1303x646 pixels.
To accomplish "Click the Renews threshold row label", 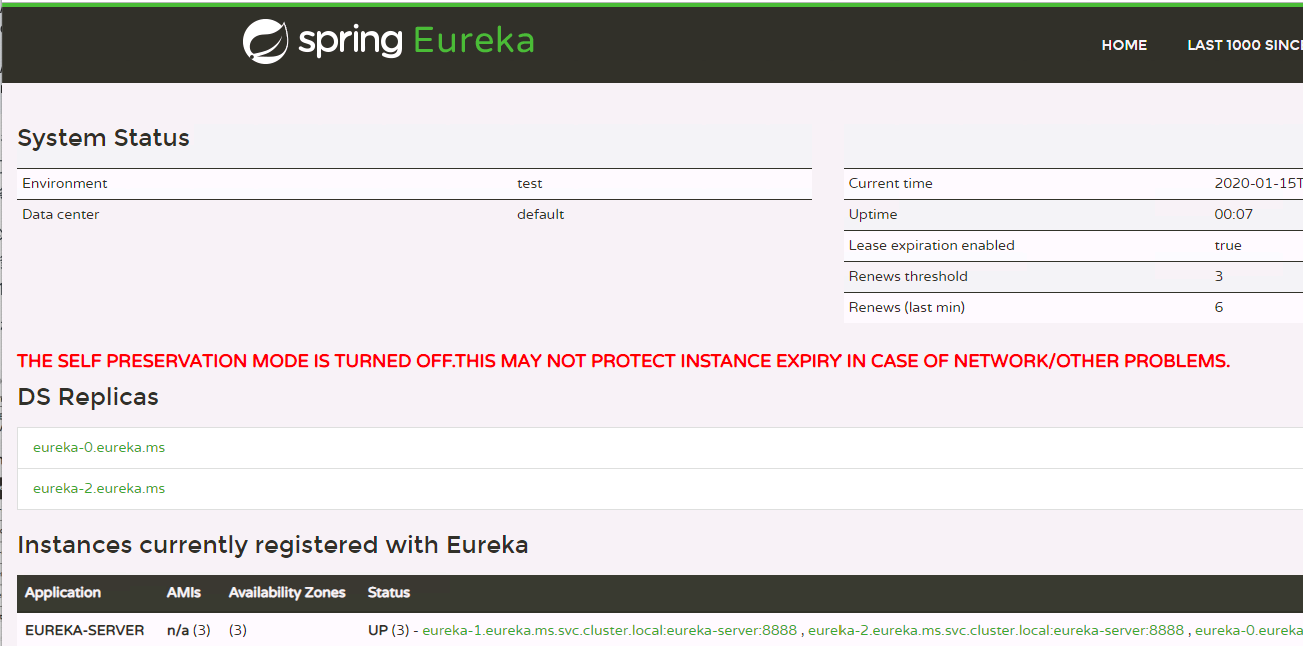I will coord(908,277).
